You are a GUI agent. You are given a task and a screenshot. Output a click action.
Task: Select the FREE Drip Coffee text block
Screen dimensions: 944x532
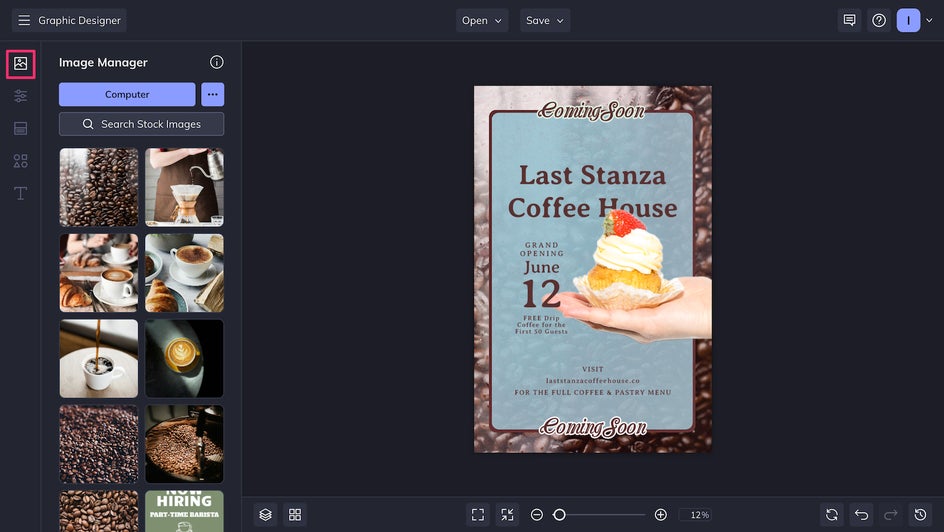point(541,324)
